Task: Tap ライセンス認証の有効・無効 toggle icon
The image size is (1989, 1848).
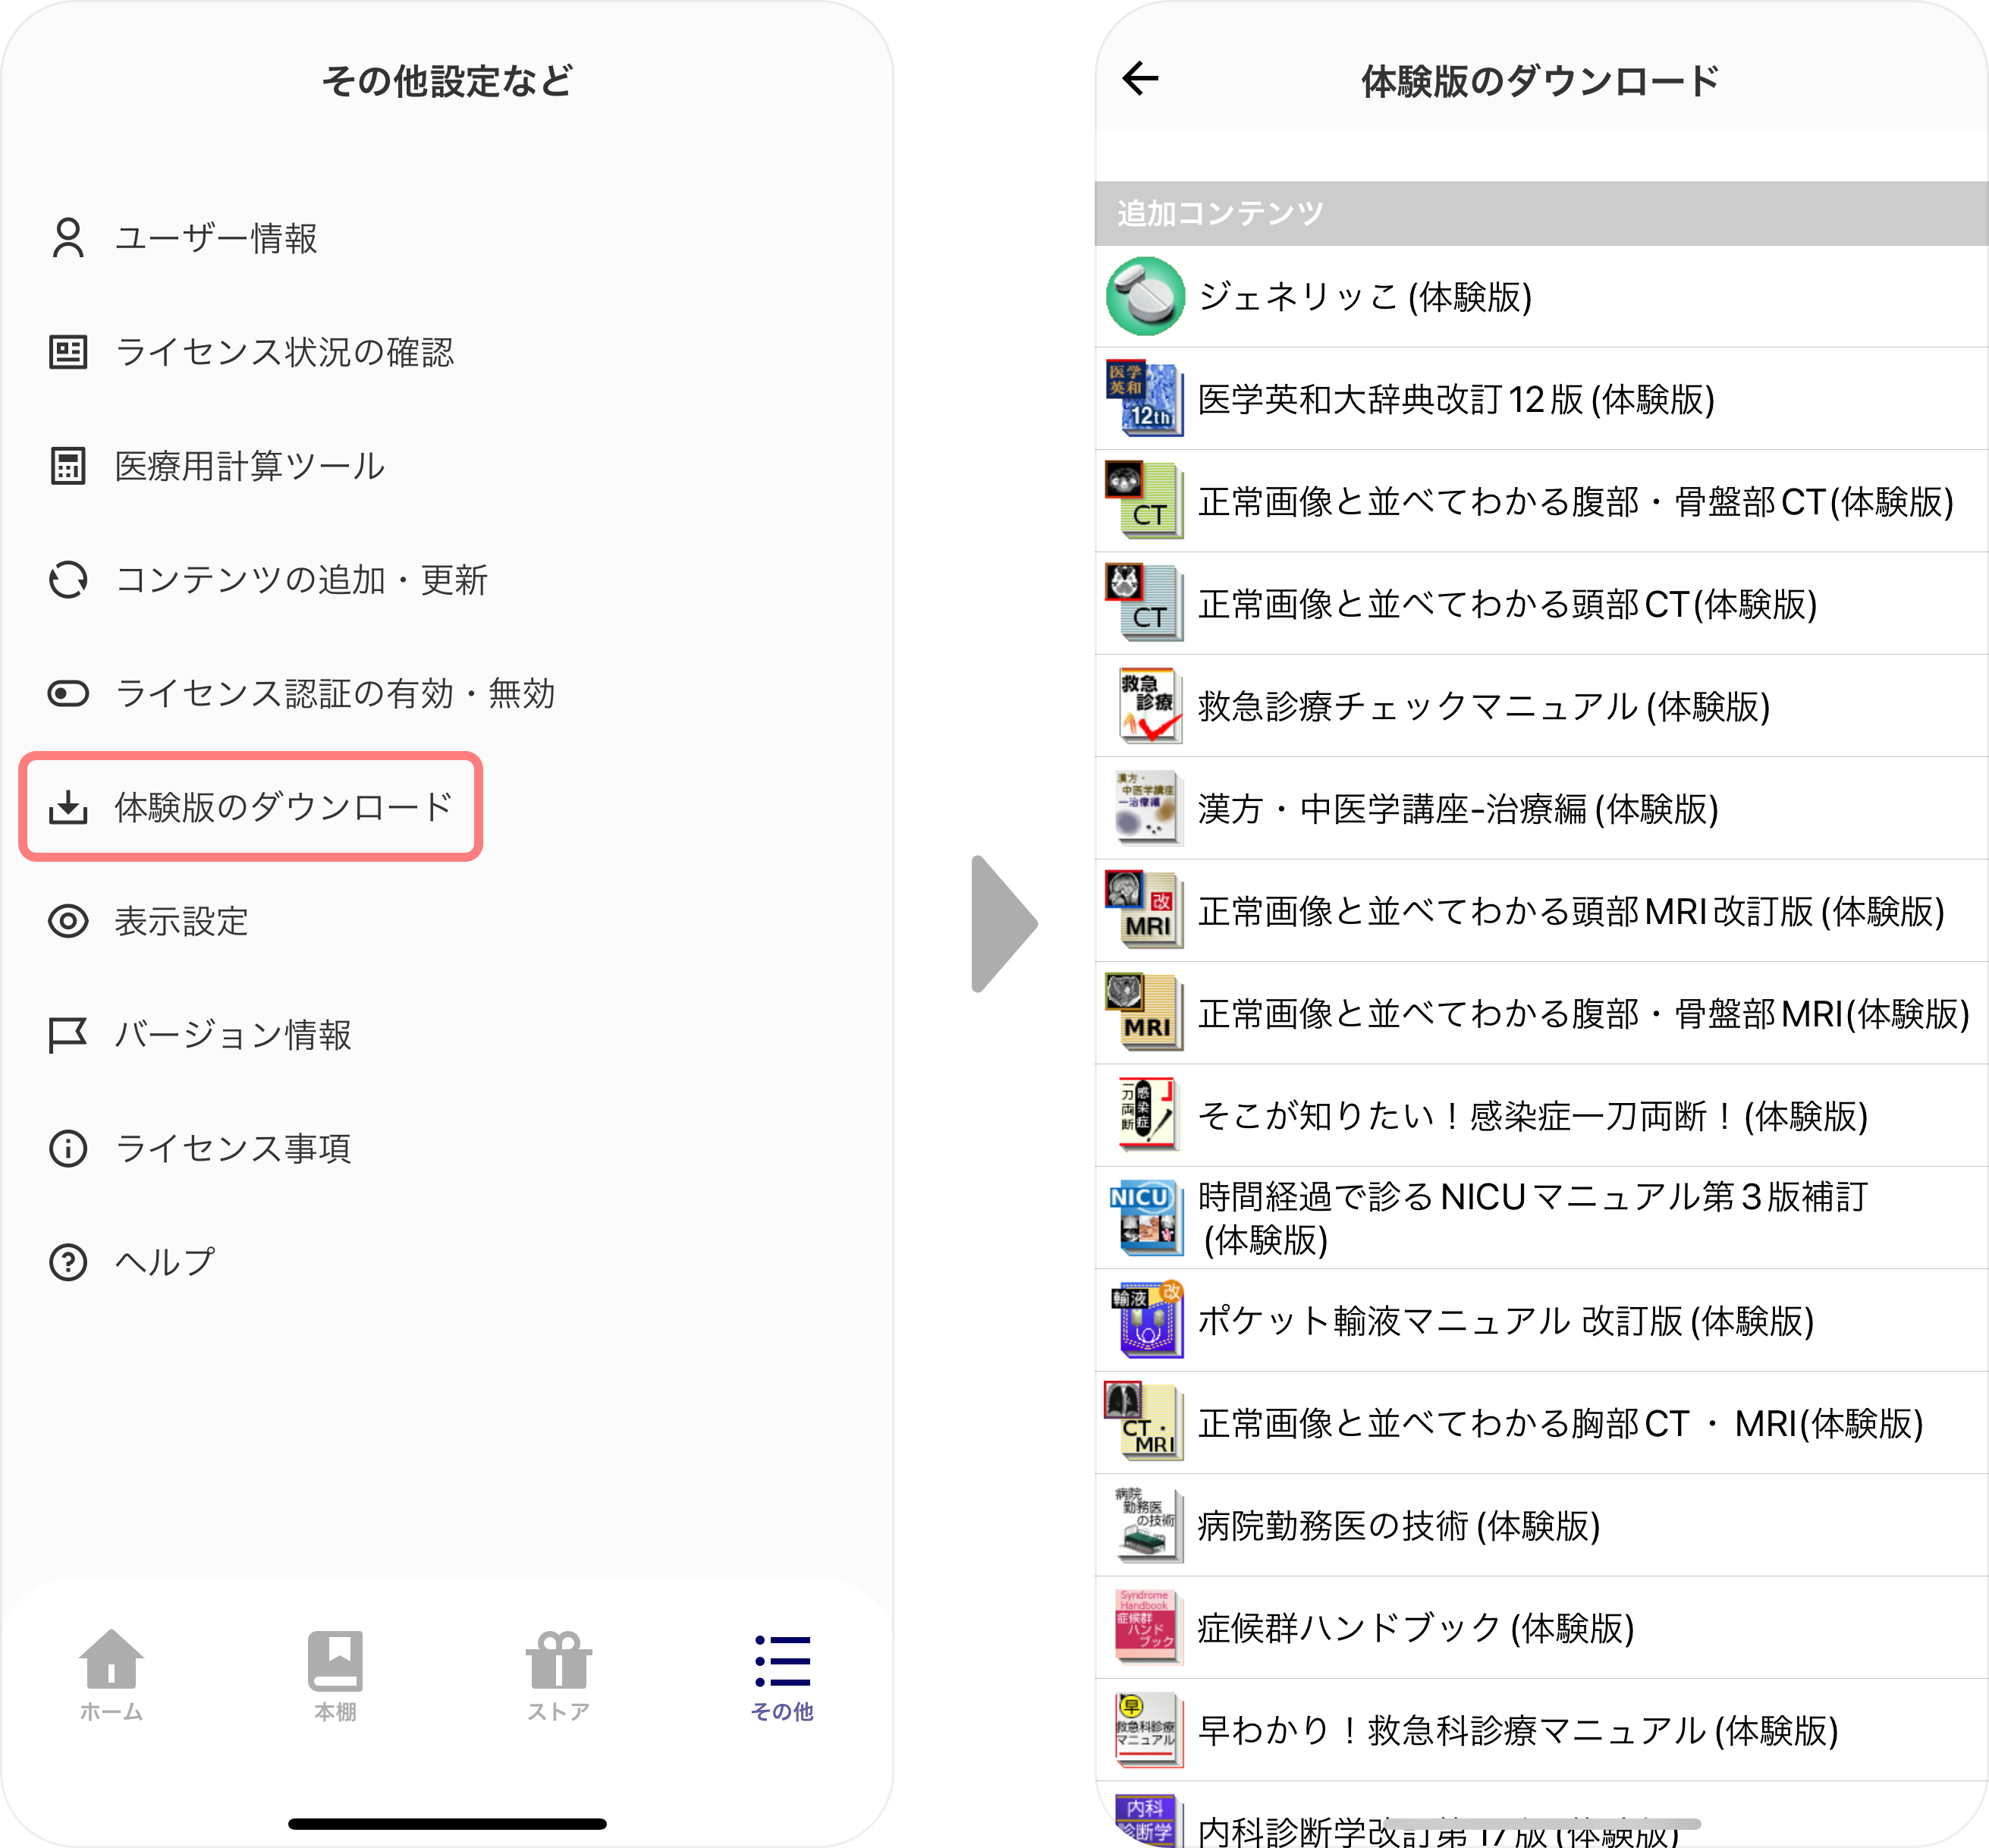Action: [x=68, y=693]
